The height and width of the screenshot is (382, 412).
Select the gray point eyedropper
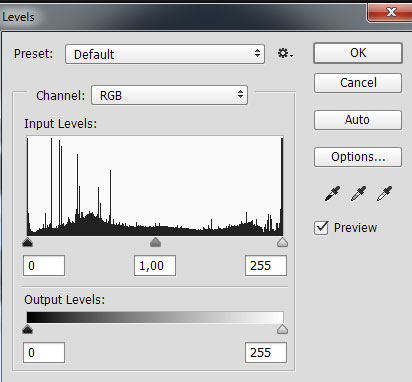(358, 194)
